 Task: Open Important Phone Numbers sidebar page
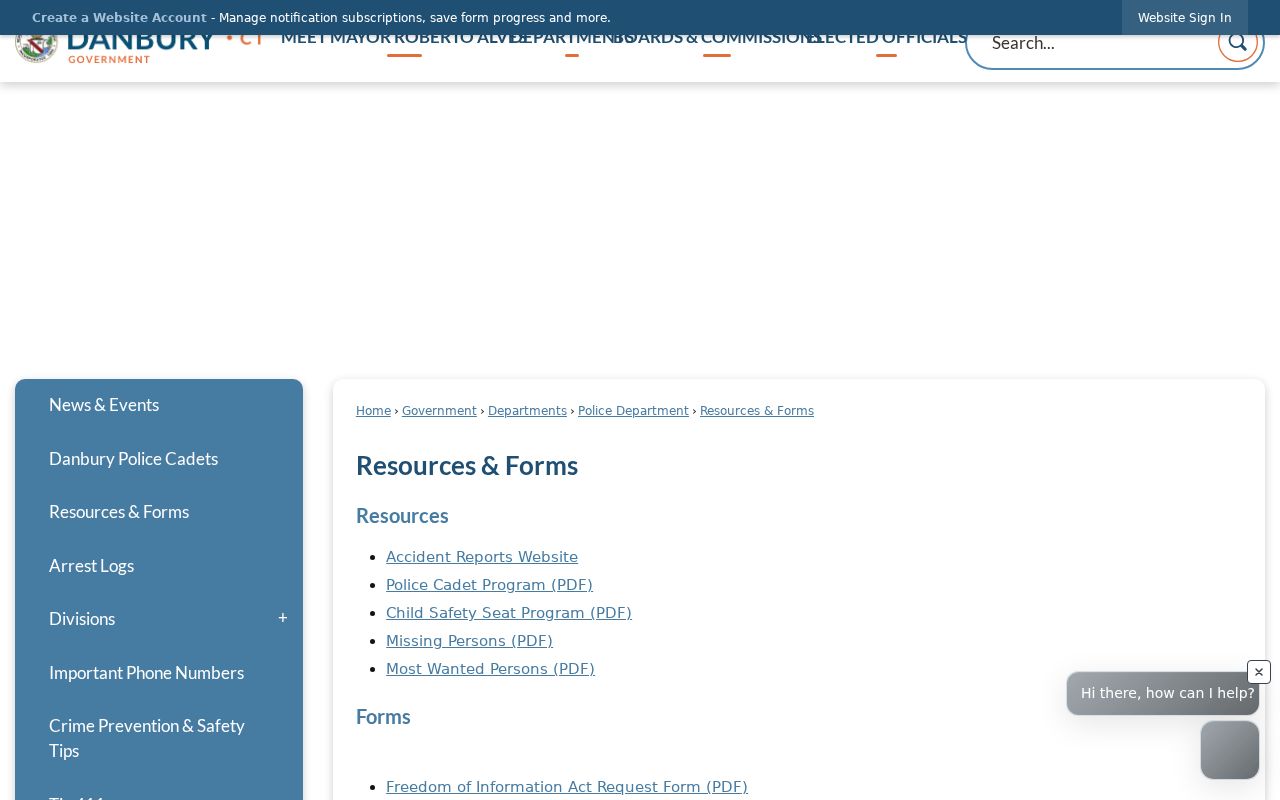point(159,673)
